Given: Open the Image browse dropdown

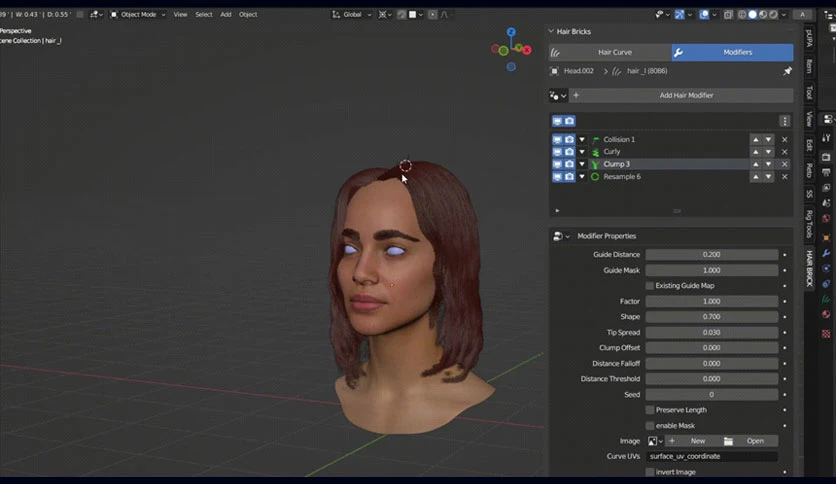Looking at the screenshot, I should coord(655,441).
